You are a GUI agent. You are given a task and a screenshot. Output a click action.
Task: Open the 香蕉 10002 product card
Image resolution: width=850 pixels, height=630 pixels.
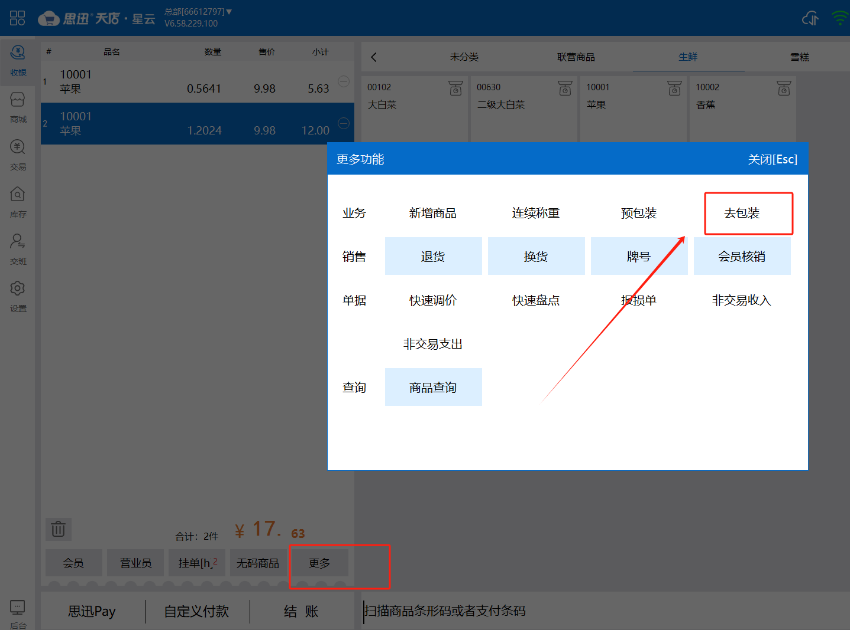743,109
